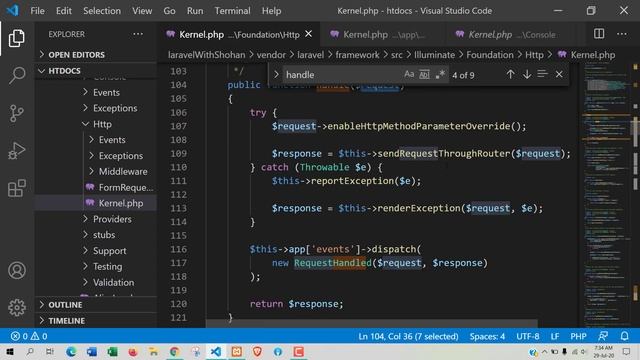The image size is (640, 360).
Task: Open the Run and Debug view
Action: click(16, 151)
